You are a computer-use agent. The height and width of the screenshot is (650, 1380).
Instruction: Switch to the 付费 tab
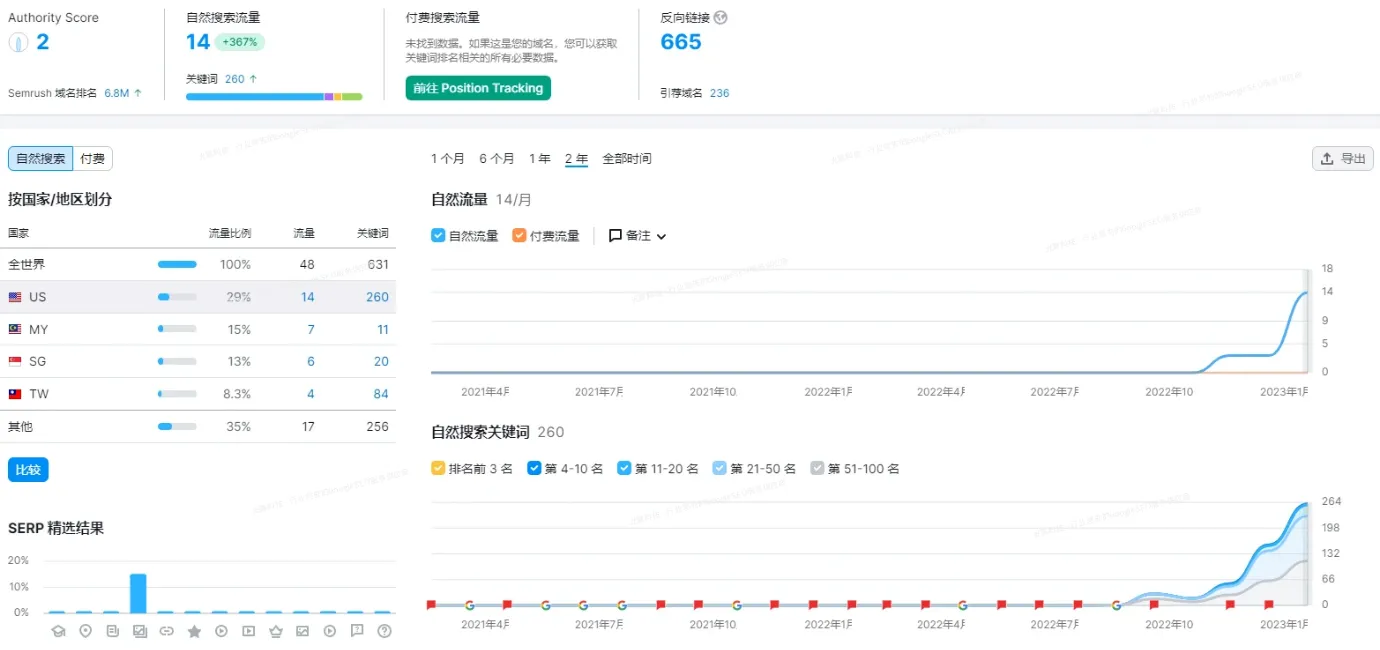(x=92, y=158)
